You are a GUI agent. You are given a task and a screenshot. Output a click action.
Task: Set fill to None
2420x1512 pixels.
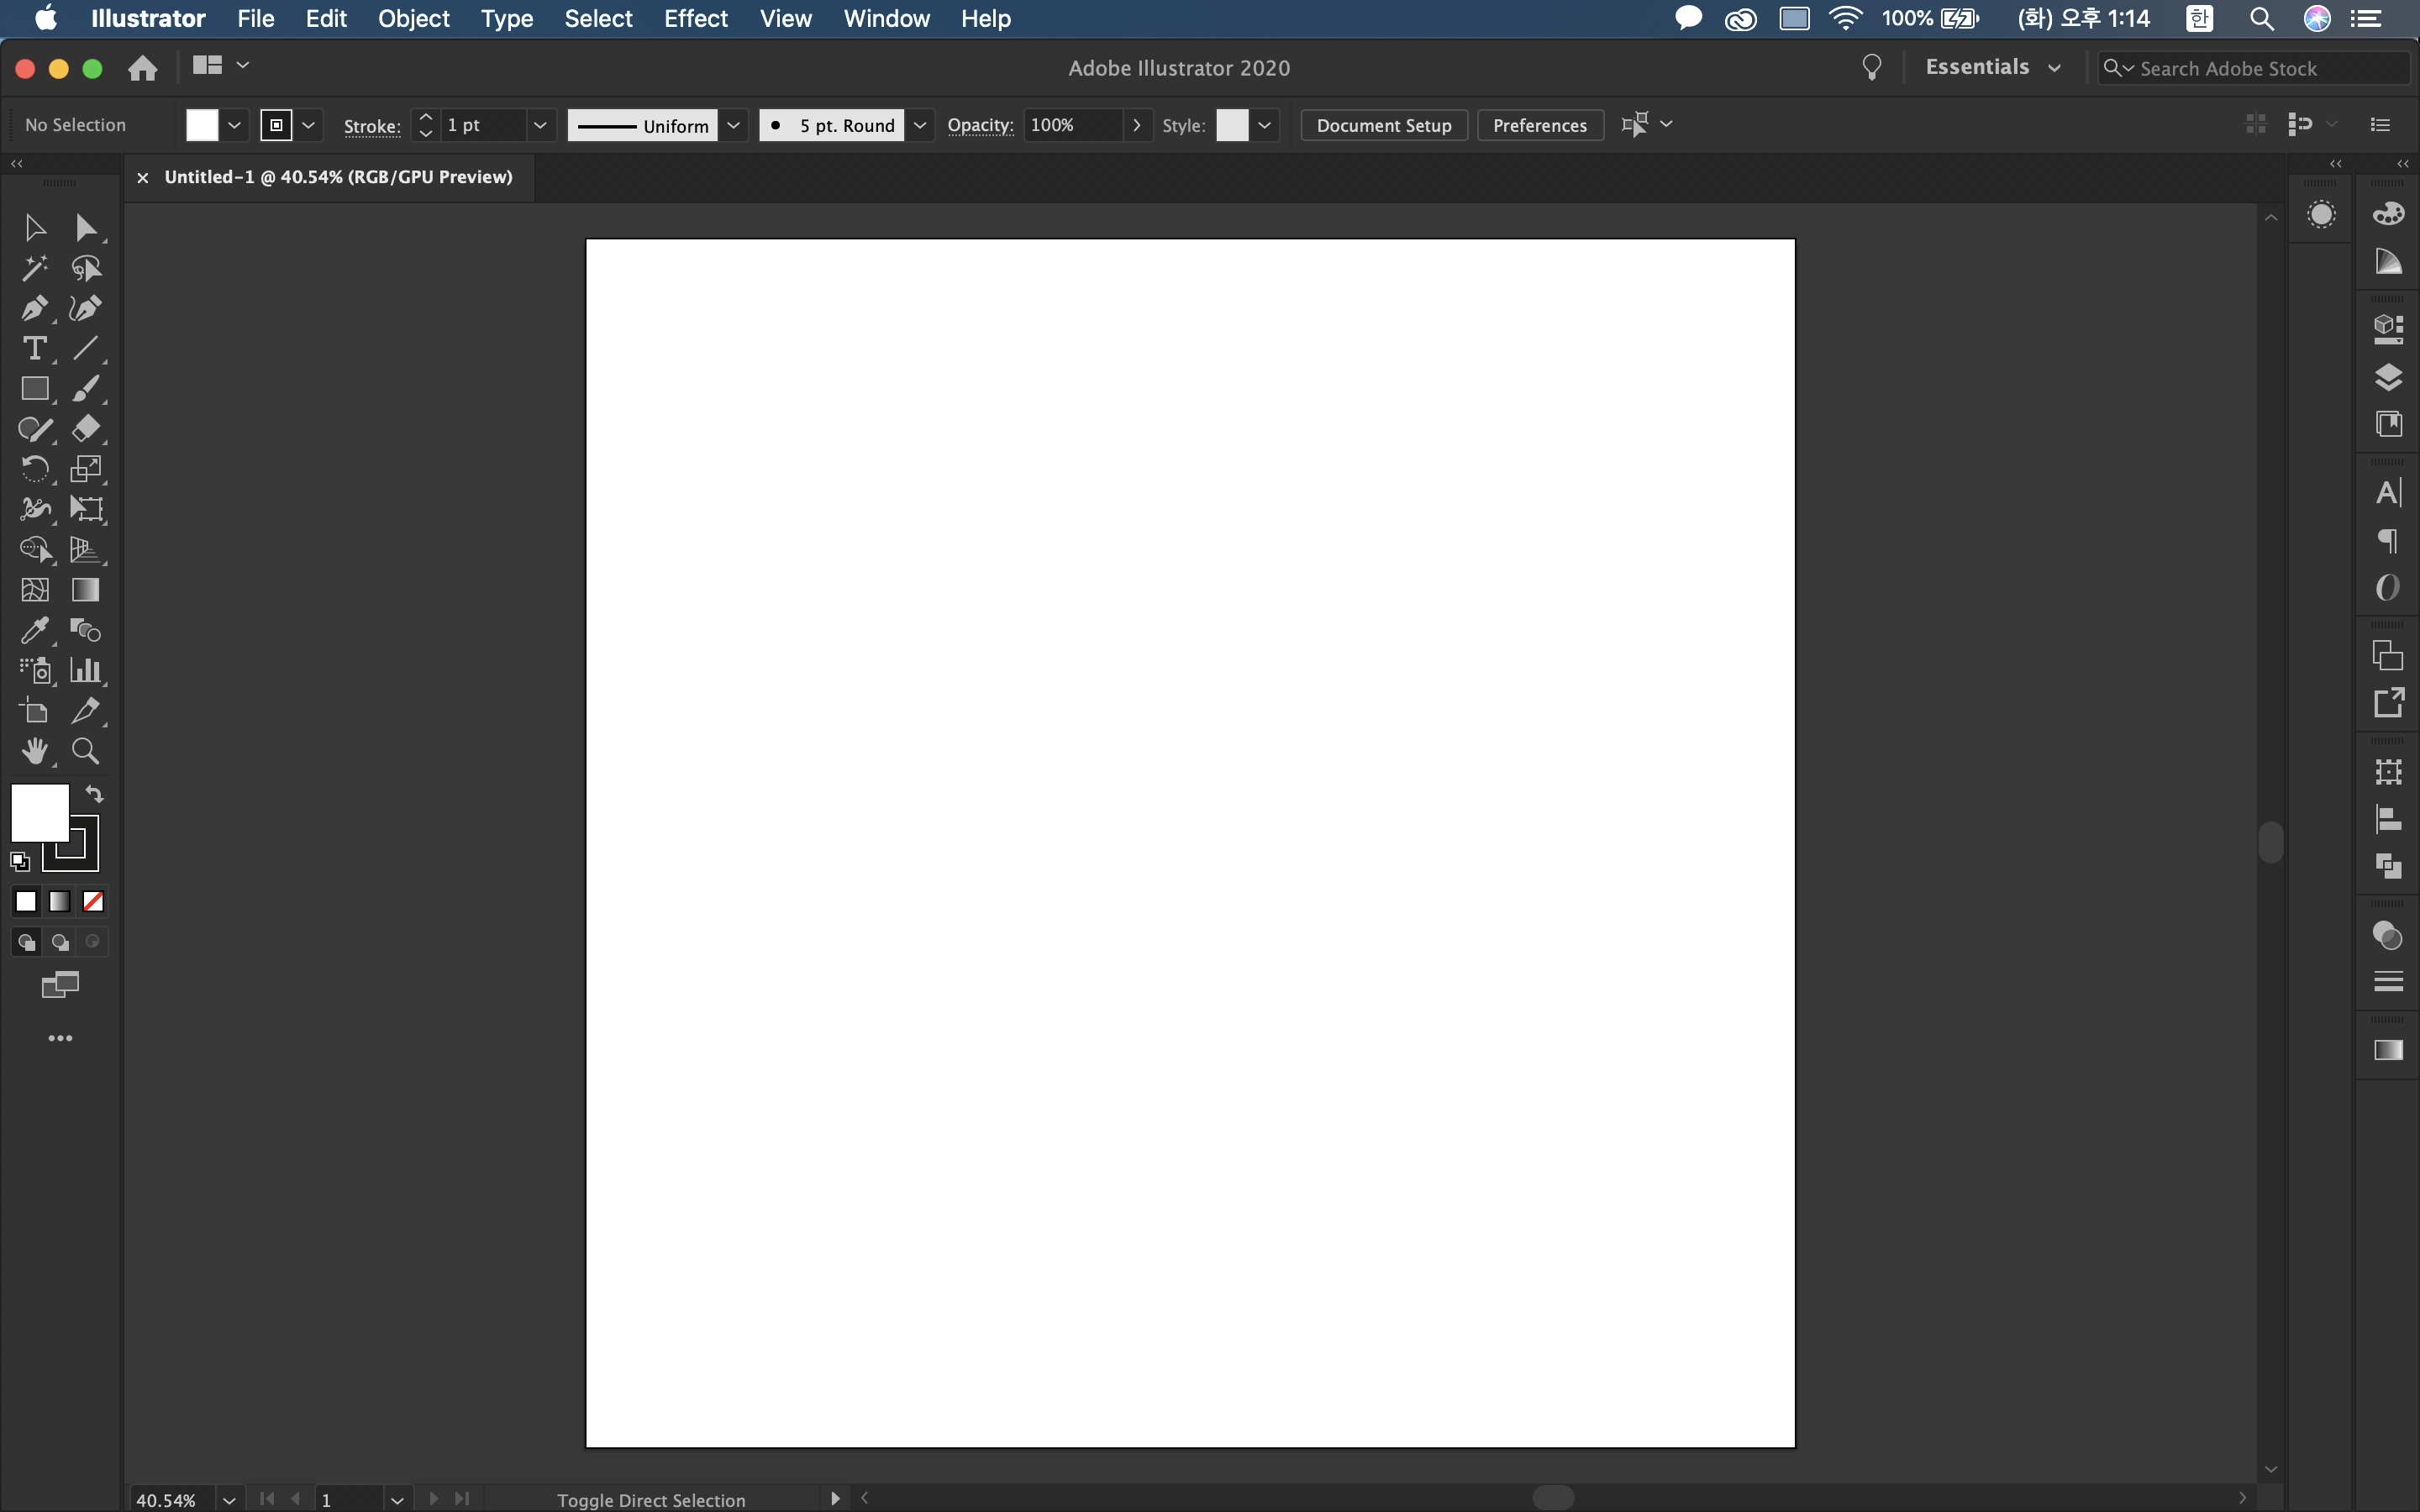(x=93, y=902)
